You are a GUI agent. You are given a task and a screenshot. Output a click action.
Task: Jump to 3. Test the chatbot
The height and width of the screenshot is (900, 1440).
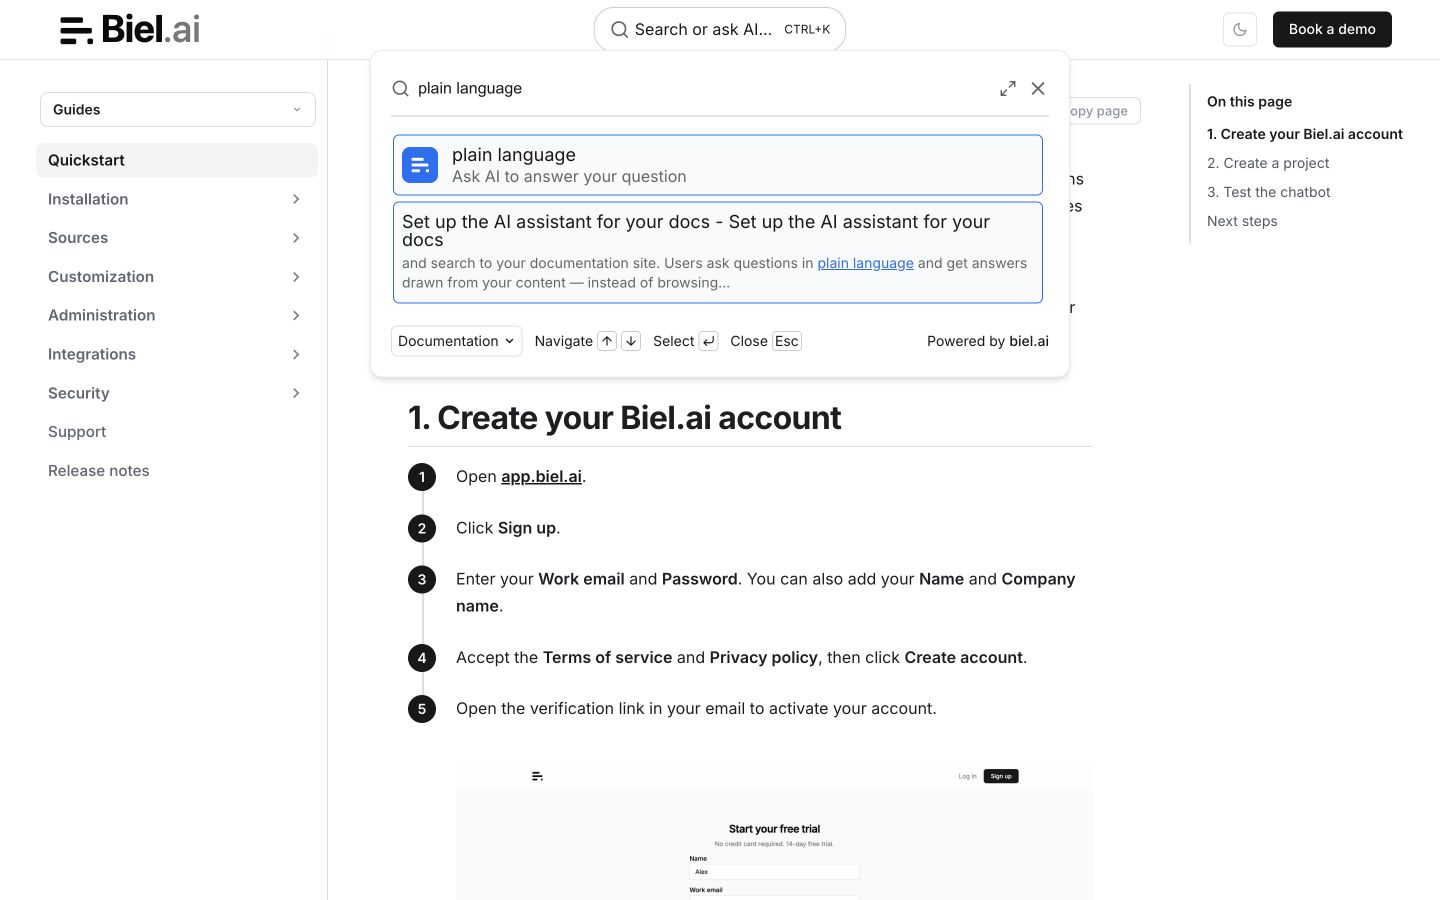(x=1269, y=192)
